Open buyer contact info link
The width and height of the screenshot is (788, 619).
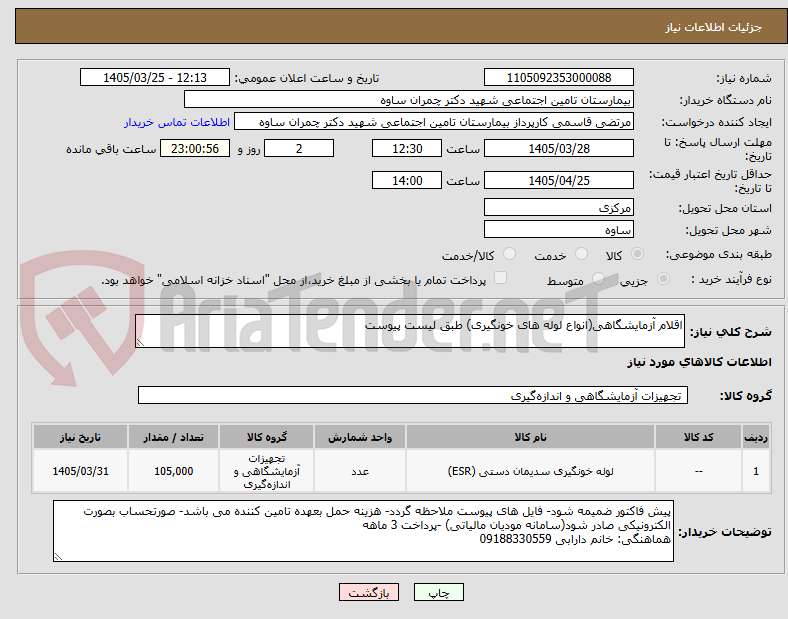177,123
